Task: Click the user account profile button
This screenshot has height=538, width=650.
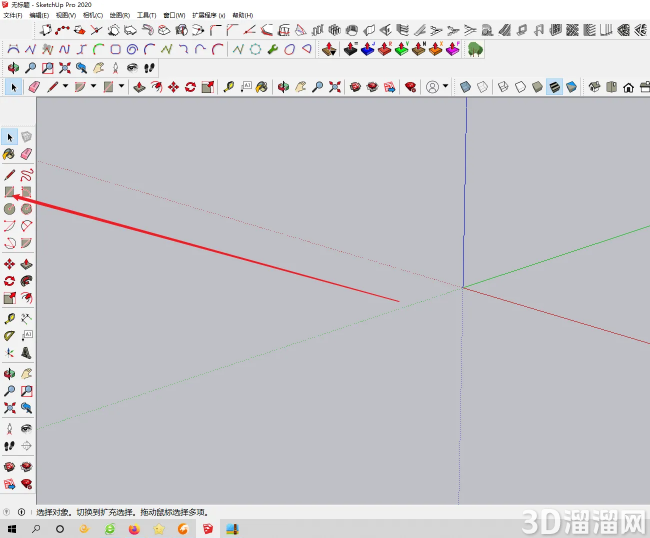Action: coord(432,87)
